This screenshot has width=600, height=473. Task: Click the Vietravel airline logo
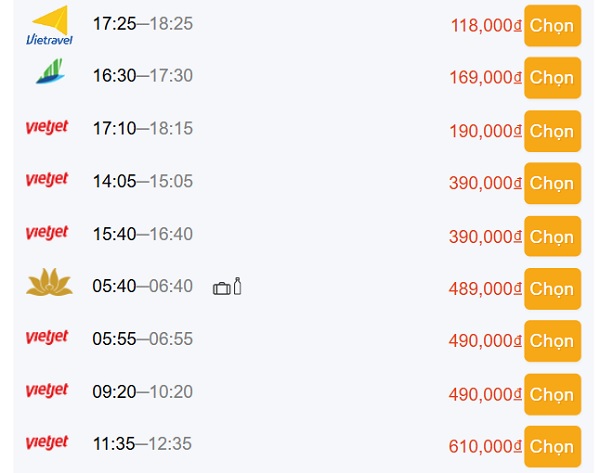(x=49, y=26)
